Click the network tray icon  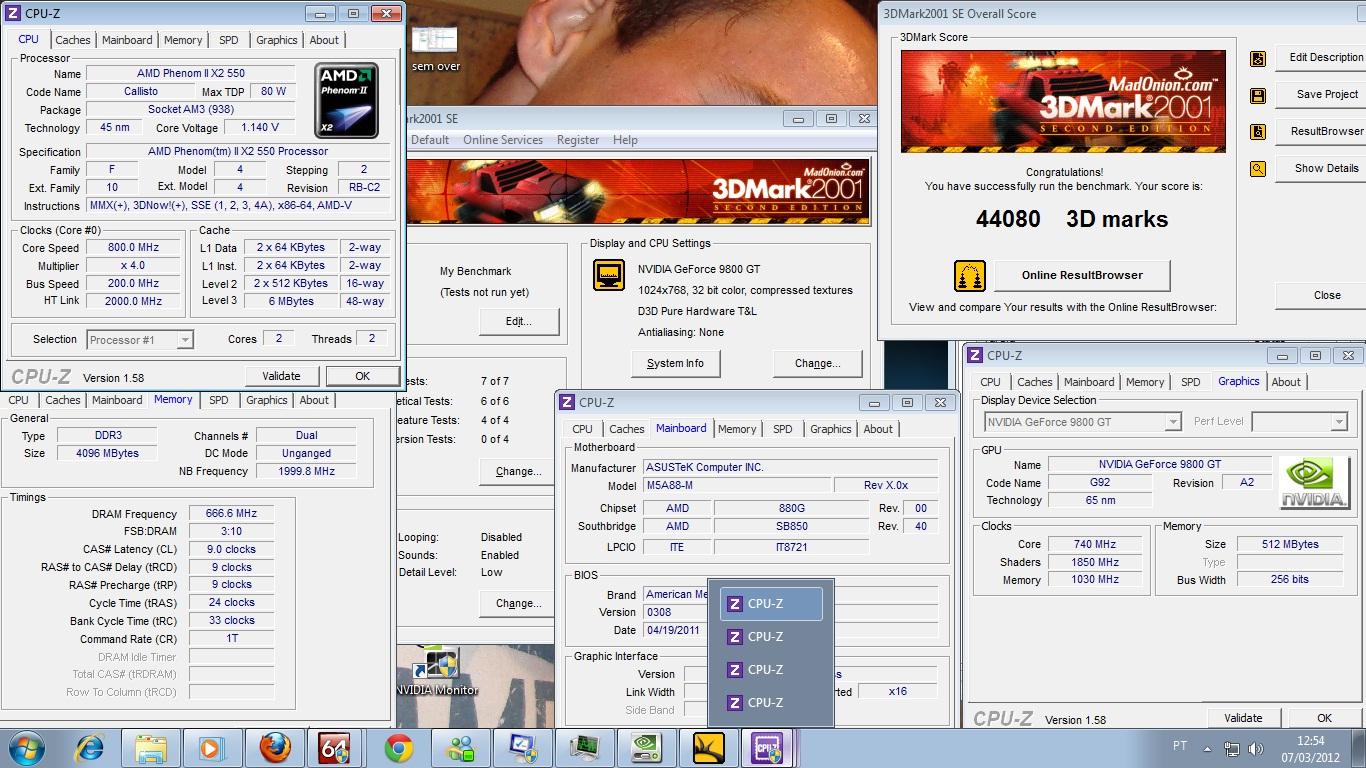pyautogui.click(x=1232, y=748)
